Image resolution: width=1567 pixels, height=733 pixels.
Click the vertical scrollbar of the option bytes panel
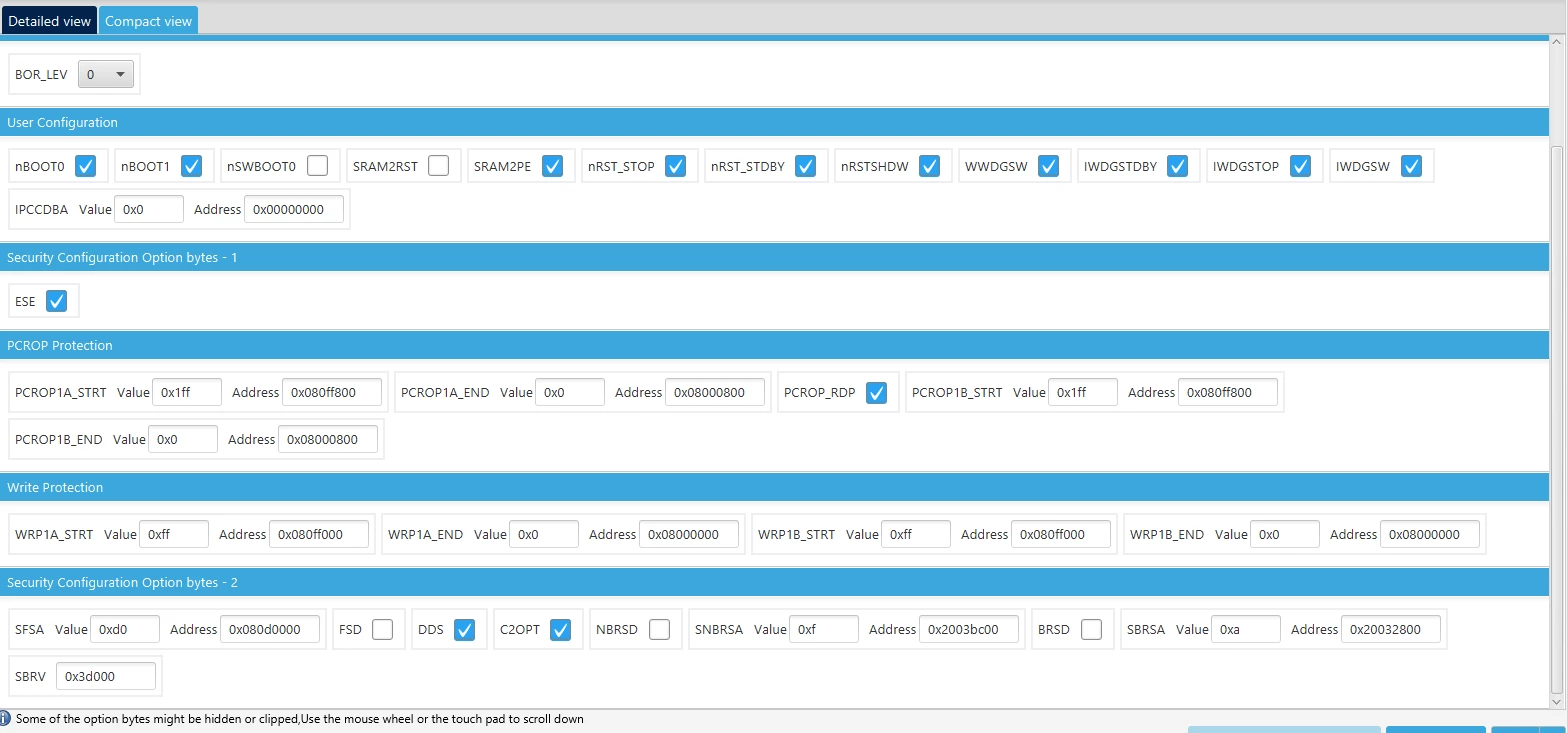point(1557,420)
